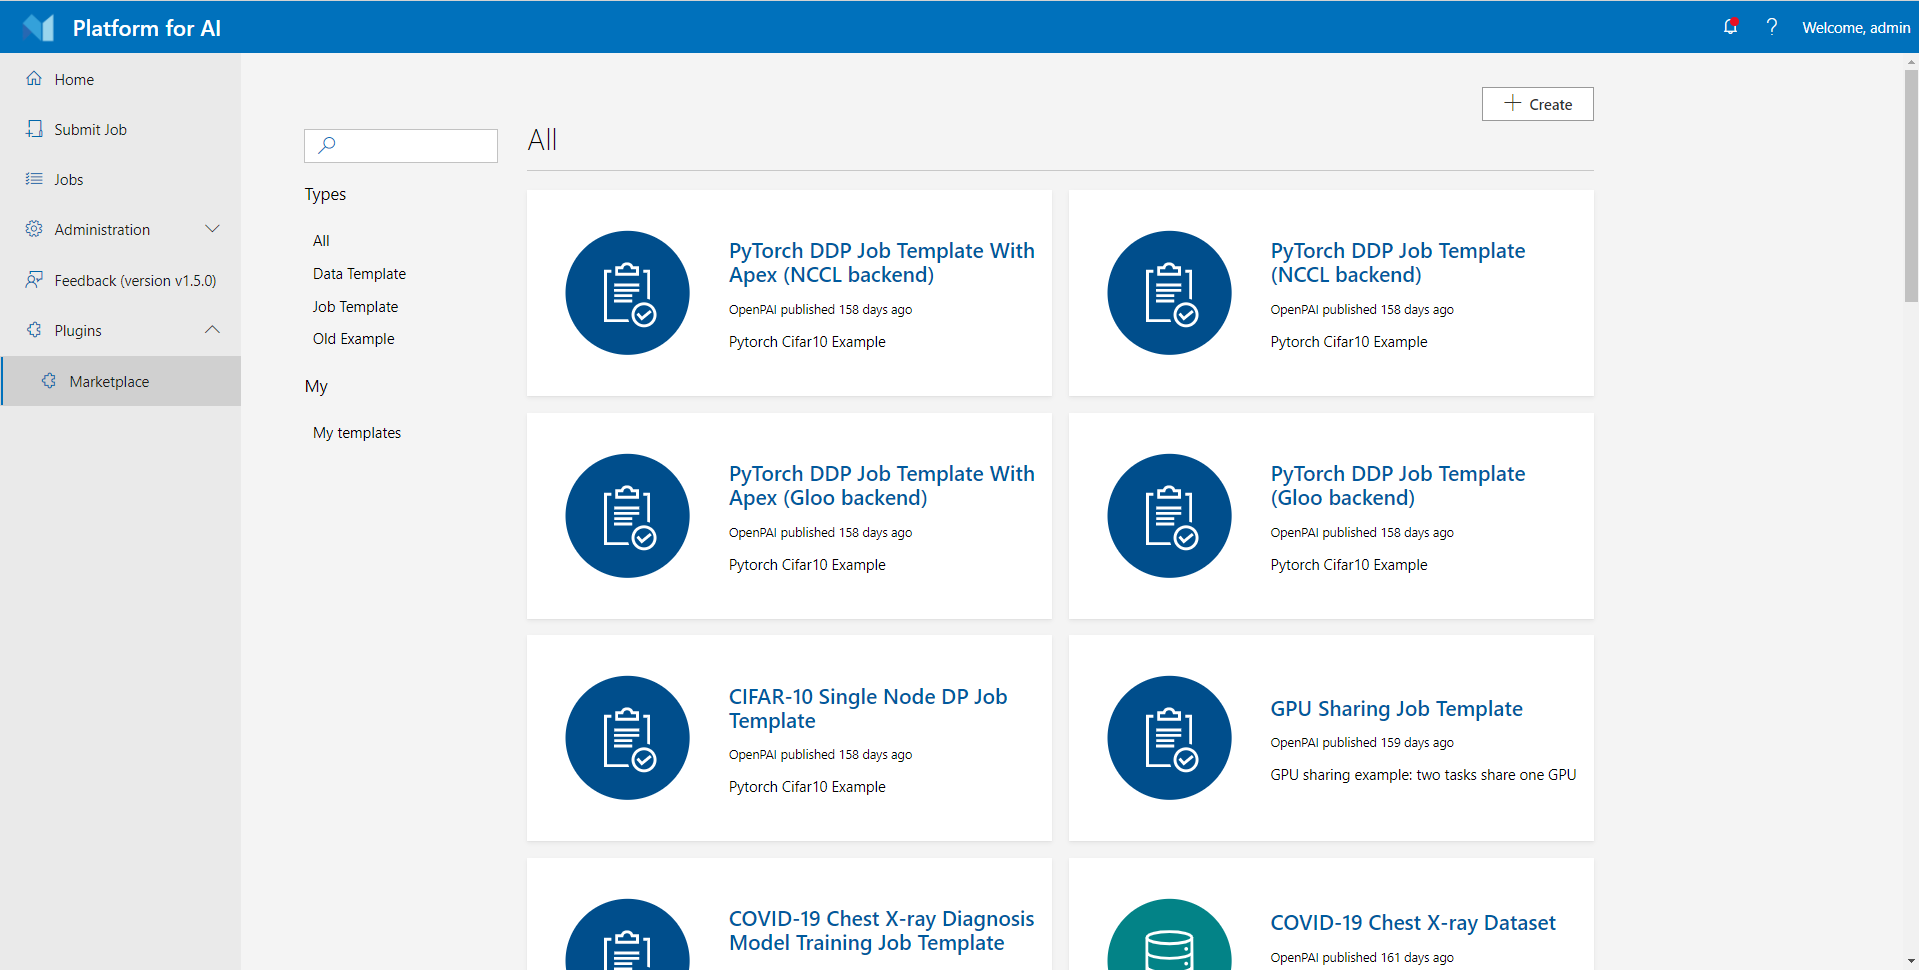
Task: Filter by Old Example type
Action: 353,339
